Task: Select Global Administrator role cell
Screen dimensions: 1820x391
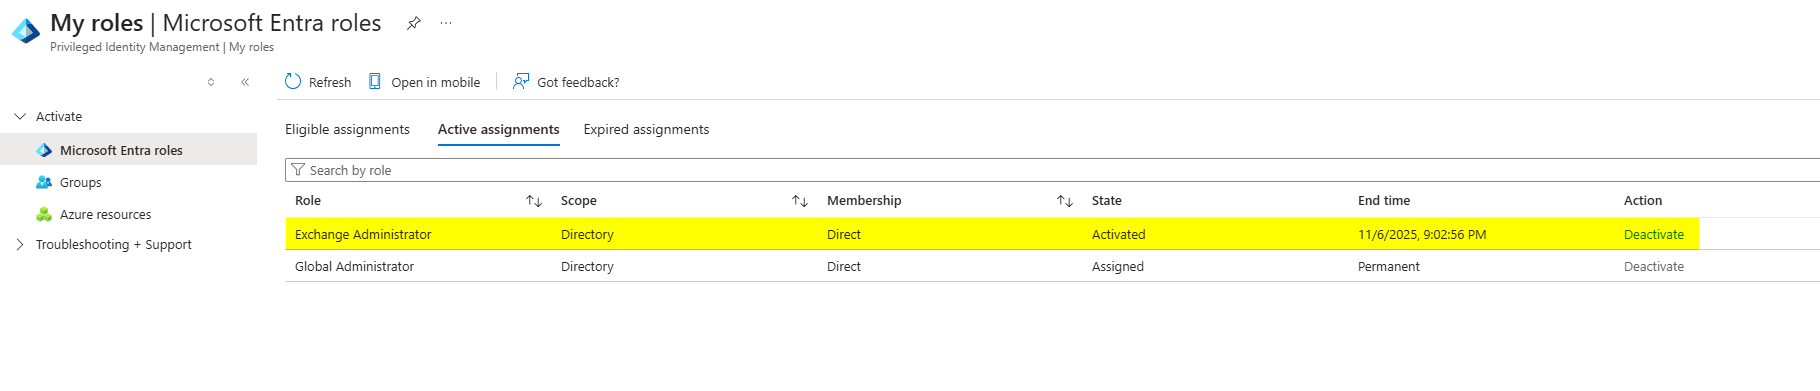Action: pos(354,266)
